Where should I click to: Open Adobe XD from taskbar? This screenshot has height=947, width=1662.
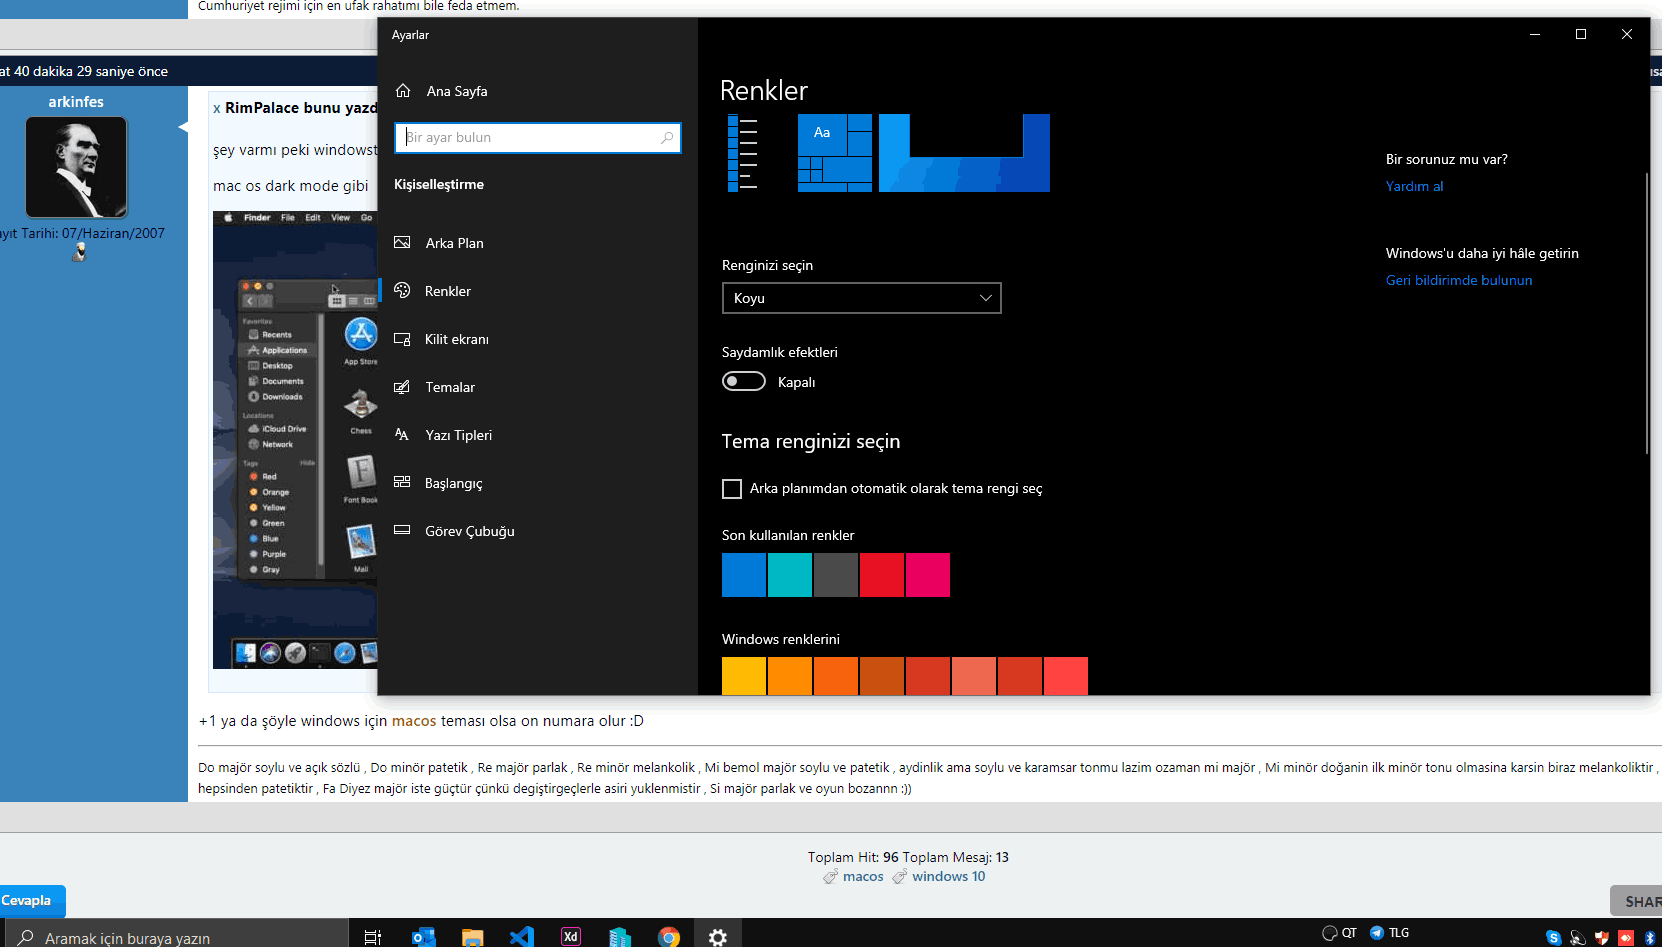570,936
